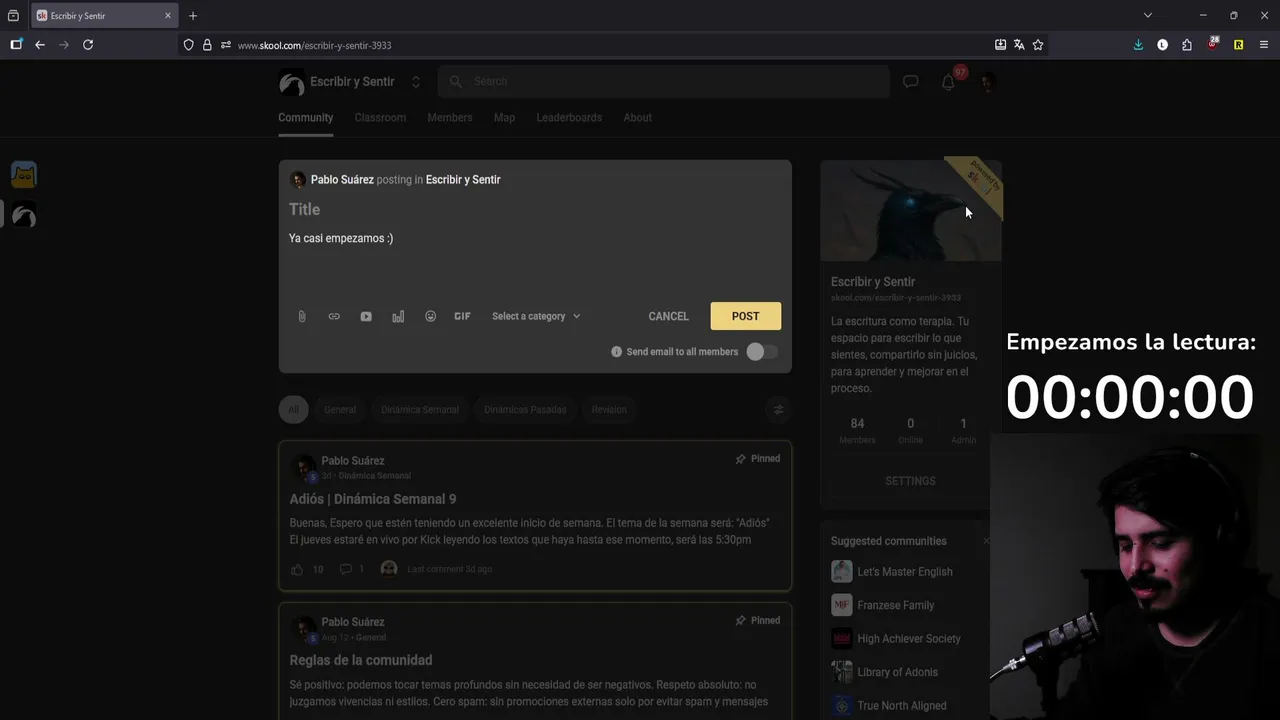
Task: Open browser translate page icon
Action: click(1019, 45)
